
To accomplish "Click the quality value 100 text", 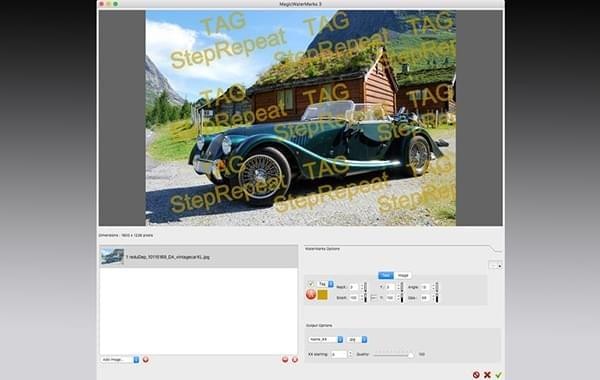I will point(422,354).
